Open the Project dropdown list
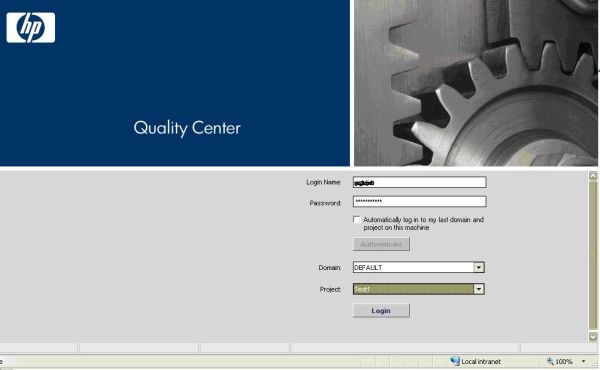 (479, 289)
